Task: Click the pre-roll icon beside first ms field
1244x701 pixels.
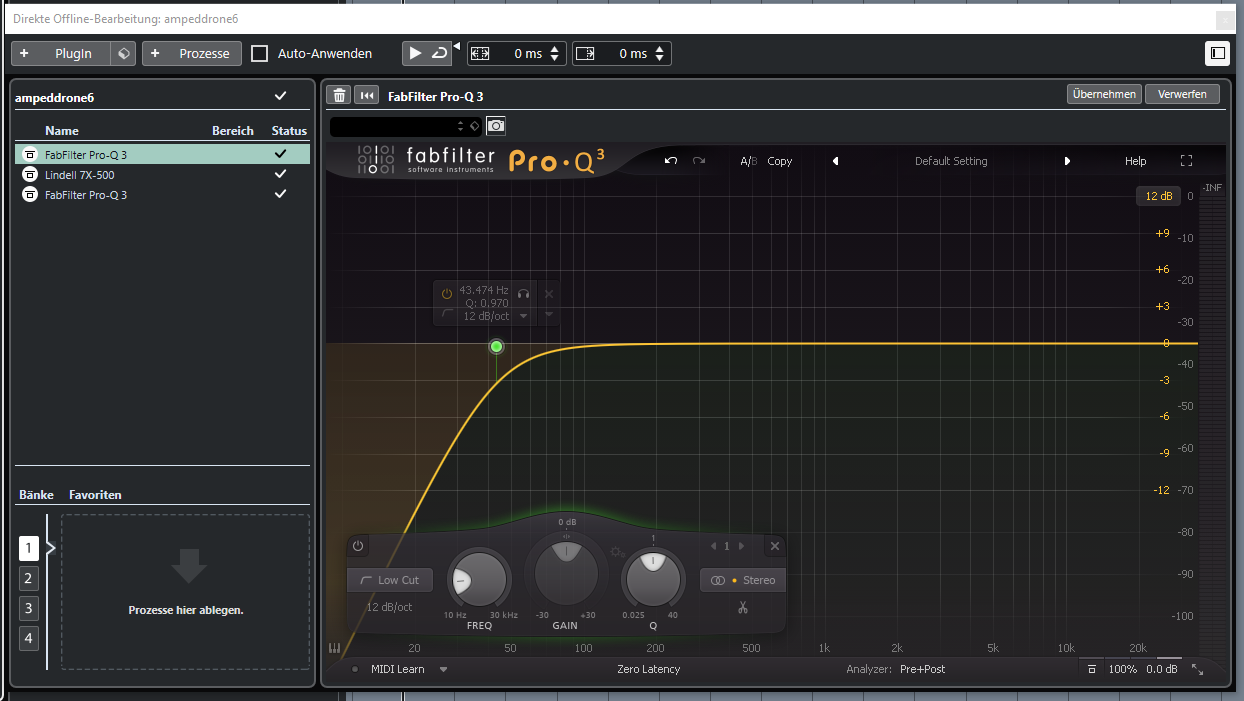Action: coord(480,53)
